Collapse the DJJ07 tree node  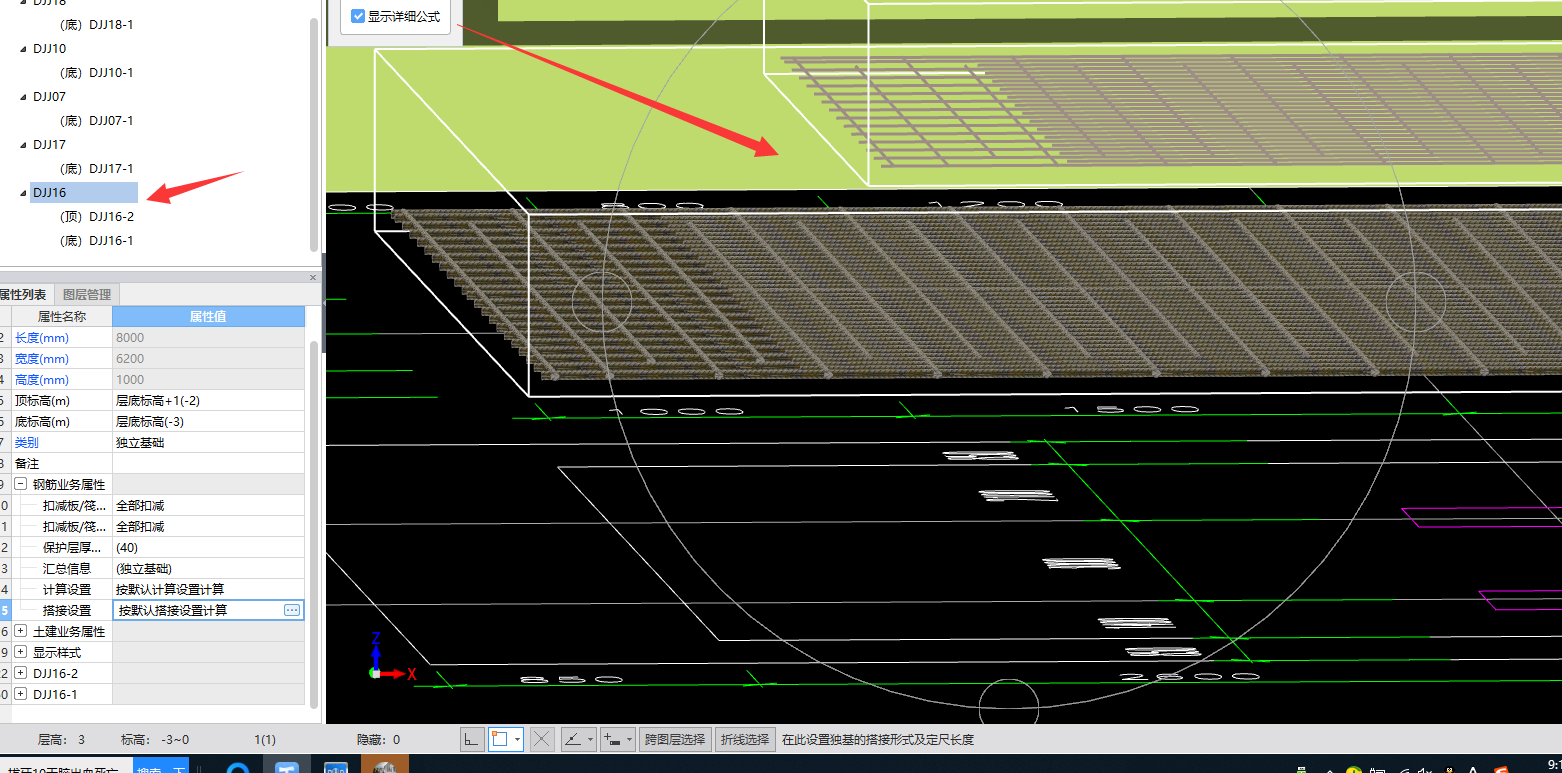[x=23, y=97]
